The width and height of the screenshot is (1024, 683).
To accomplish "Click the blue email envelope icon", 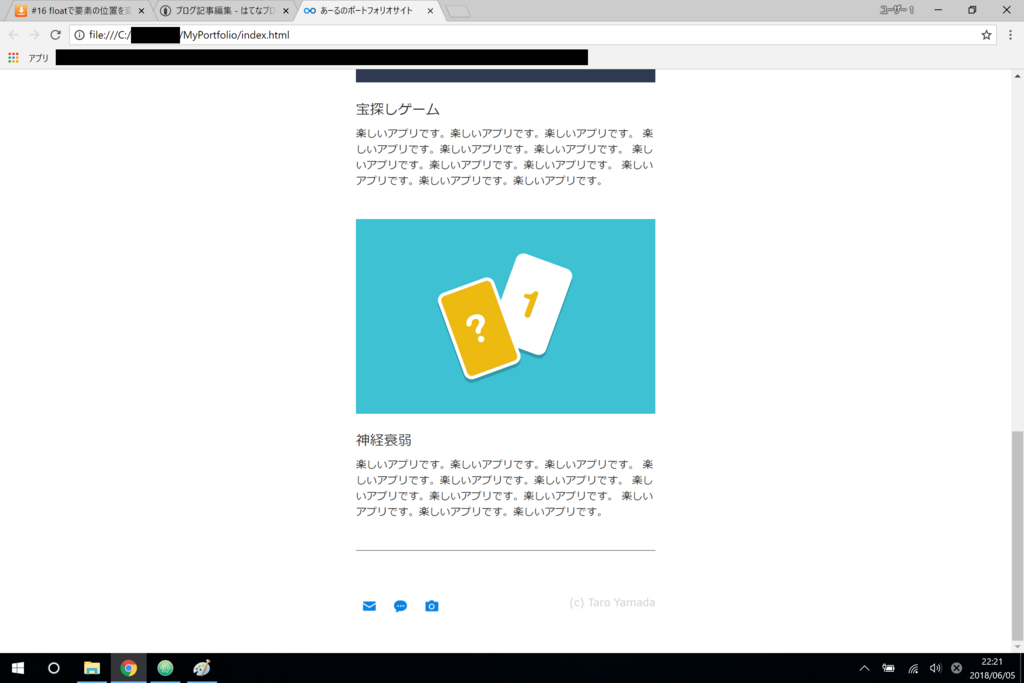I will point(369,606).
